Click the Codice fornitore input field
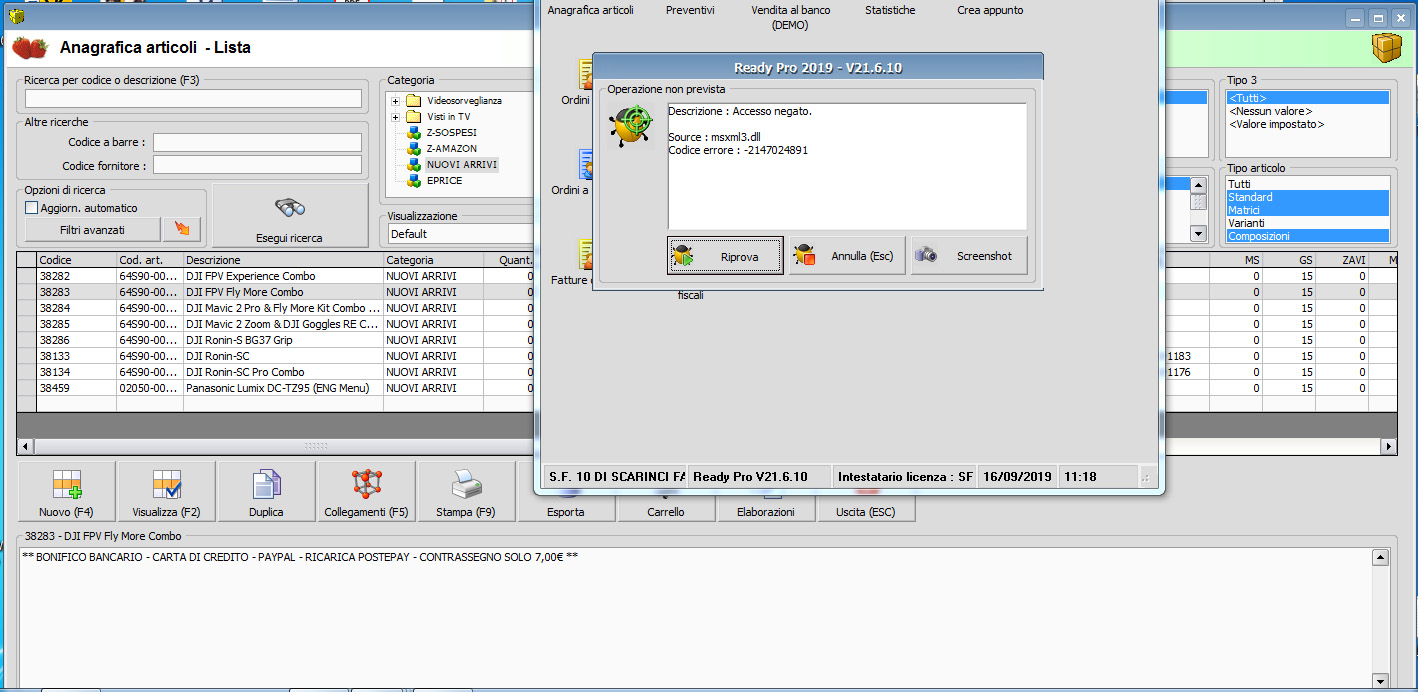The width and height of the screenshot is (1418, 692). click(257, 165)
